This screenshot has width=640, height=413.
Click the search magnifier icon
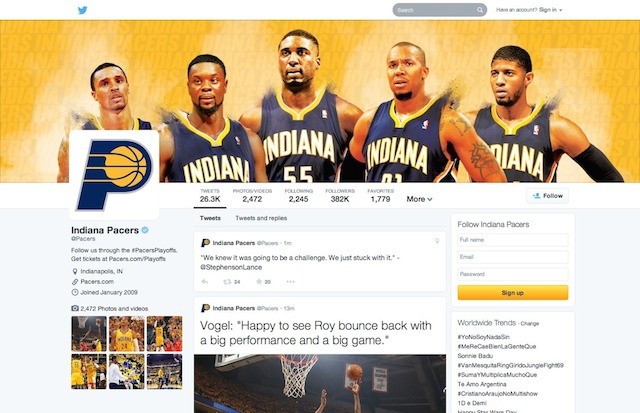[x=480, y=10]
